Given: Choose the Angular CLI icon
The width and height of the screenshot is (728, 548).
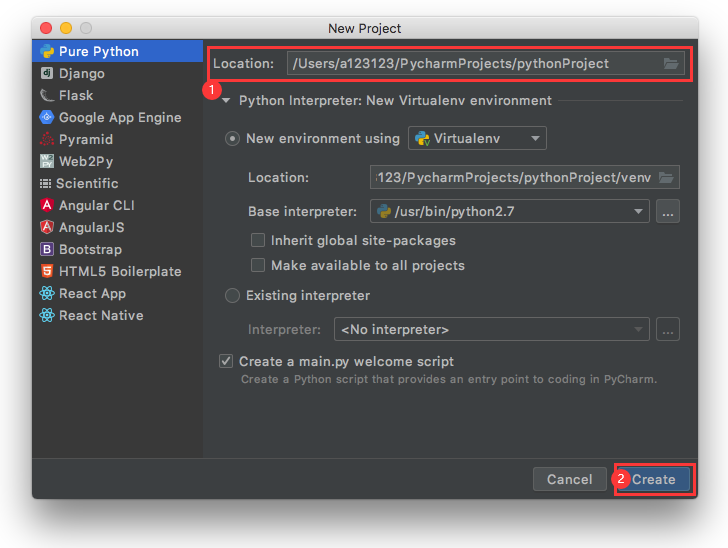Looking at the screenshot, I should pos(46,205).
